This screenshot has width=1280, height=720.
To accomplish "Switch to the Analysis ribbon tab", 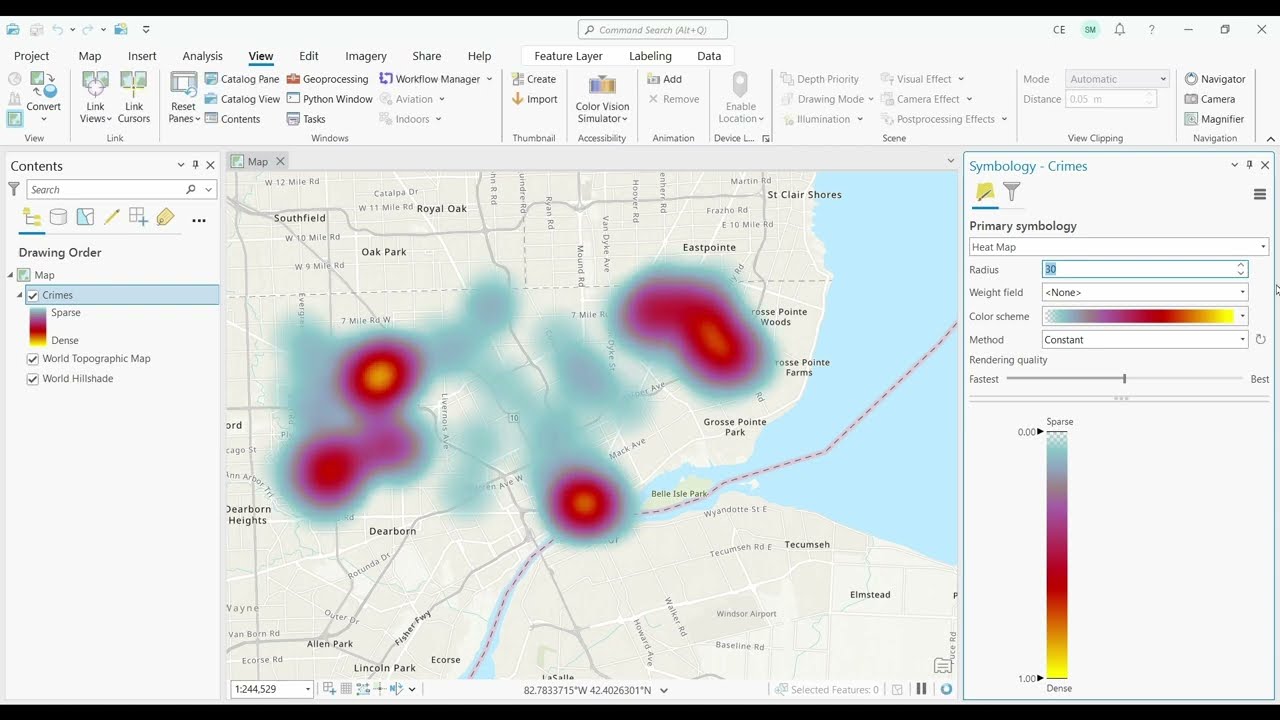I will (202, 56).
